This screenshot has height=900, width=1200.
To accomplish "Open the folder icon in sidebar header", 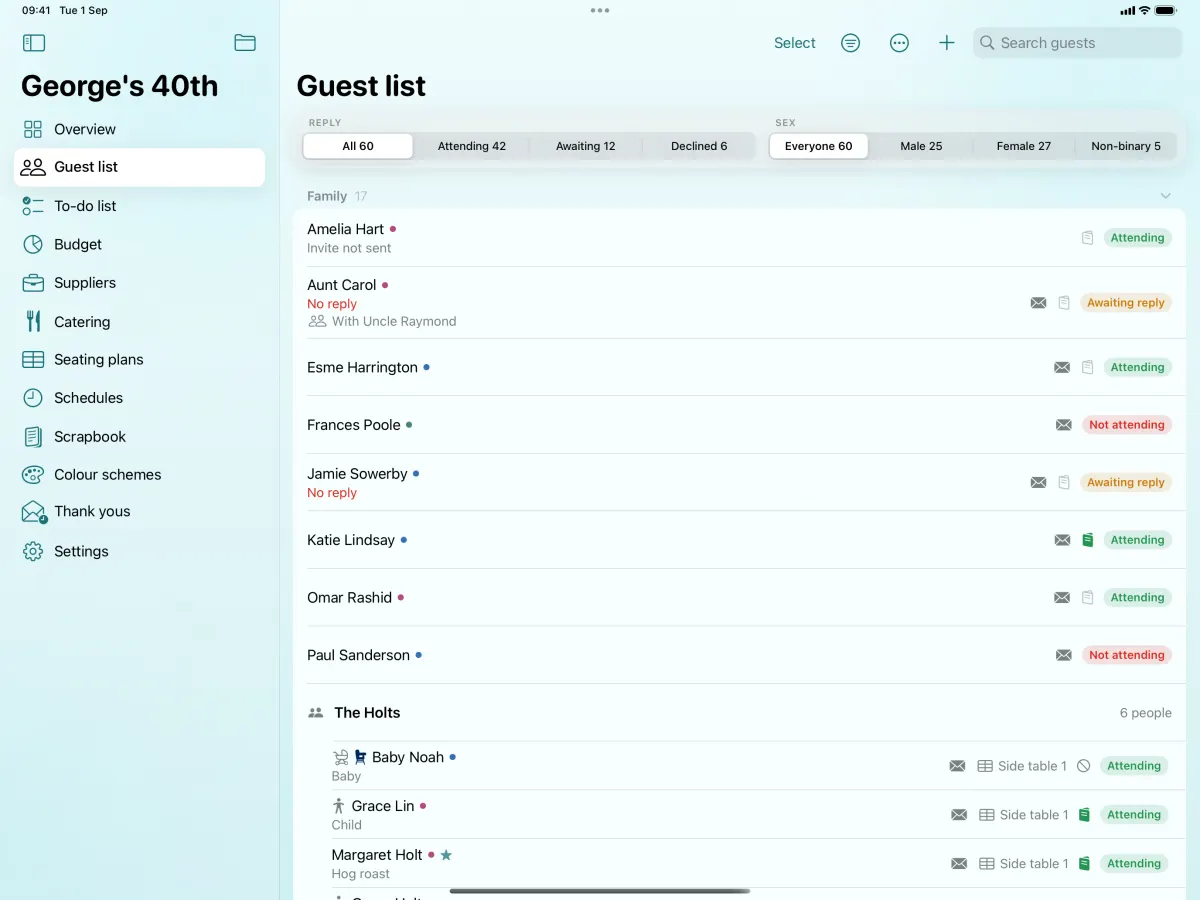I will (245, 43).
